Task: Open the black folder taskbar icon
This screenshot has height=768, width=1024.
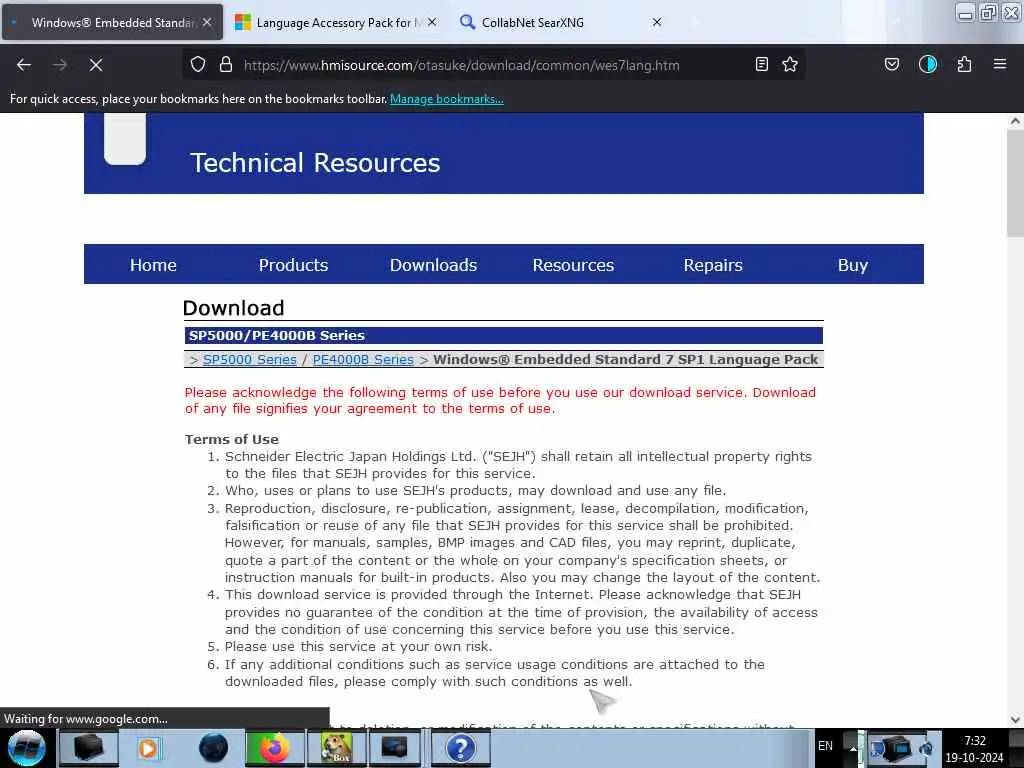Action: coord(89,748)
